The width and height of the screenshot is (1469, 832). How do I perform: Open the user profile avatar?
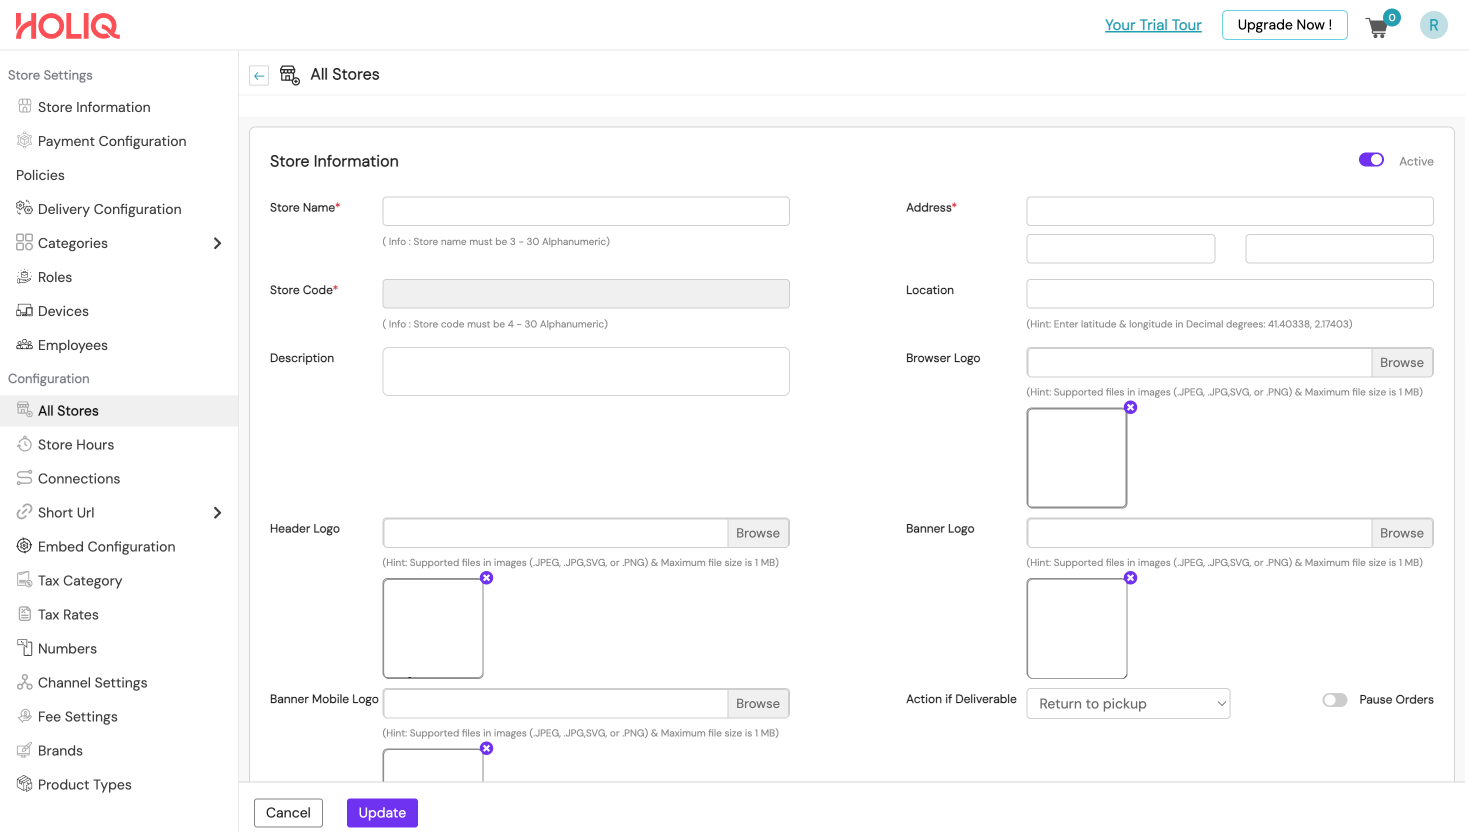(1433, 26)
